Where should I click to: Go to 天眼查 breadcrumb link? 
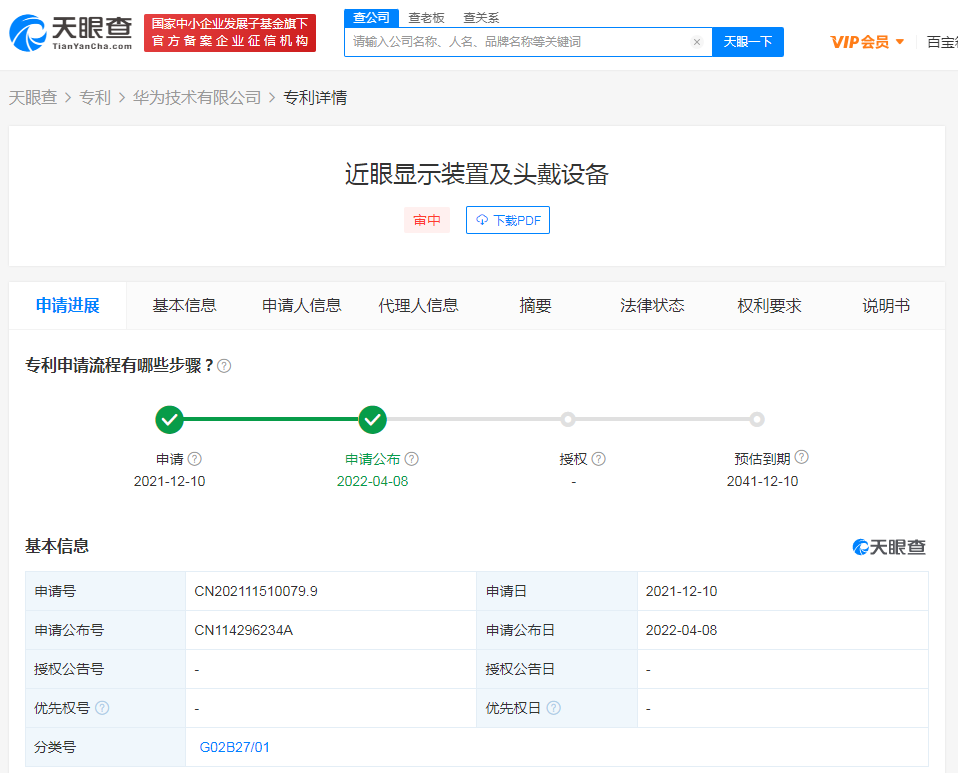pos(33,98)
